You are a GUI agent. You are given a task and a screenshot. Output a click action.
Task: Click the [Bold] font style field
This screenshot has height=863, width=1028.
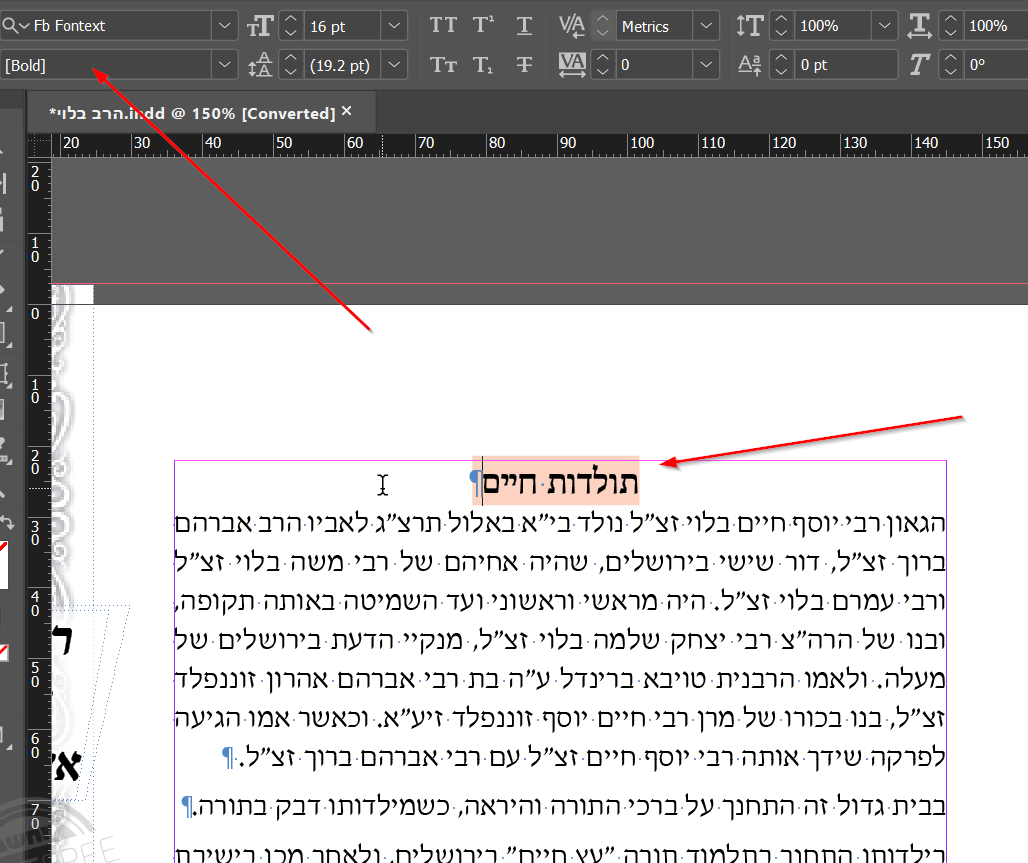[106, 65]
